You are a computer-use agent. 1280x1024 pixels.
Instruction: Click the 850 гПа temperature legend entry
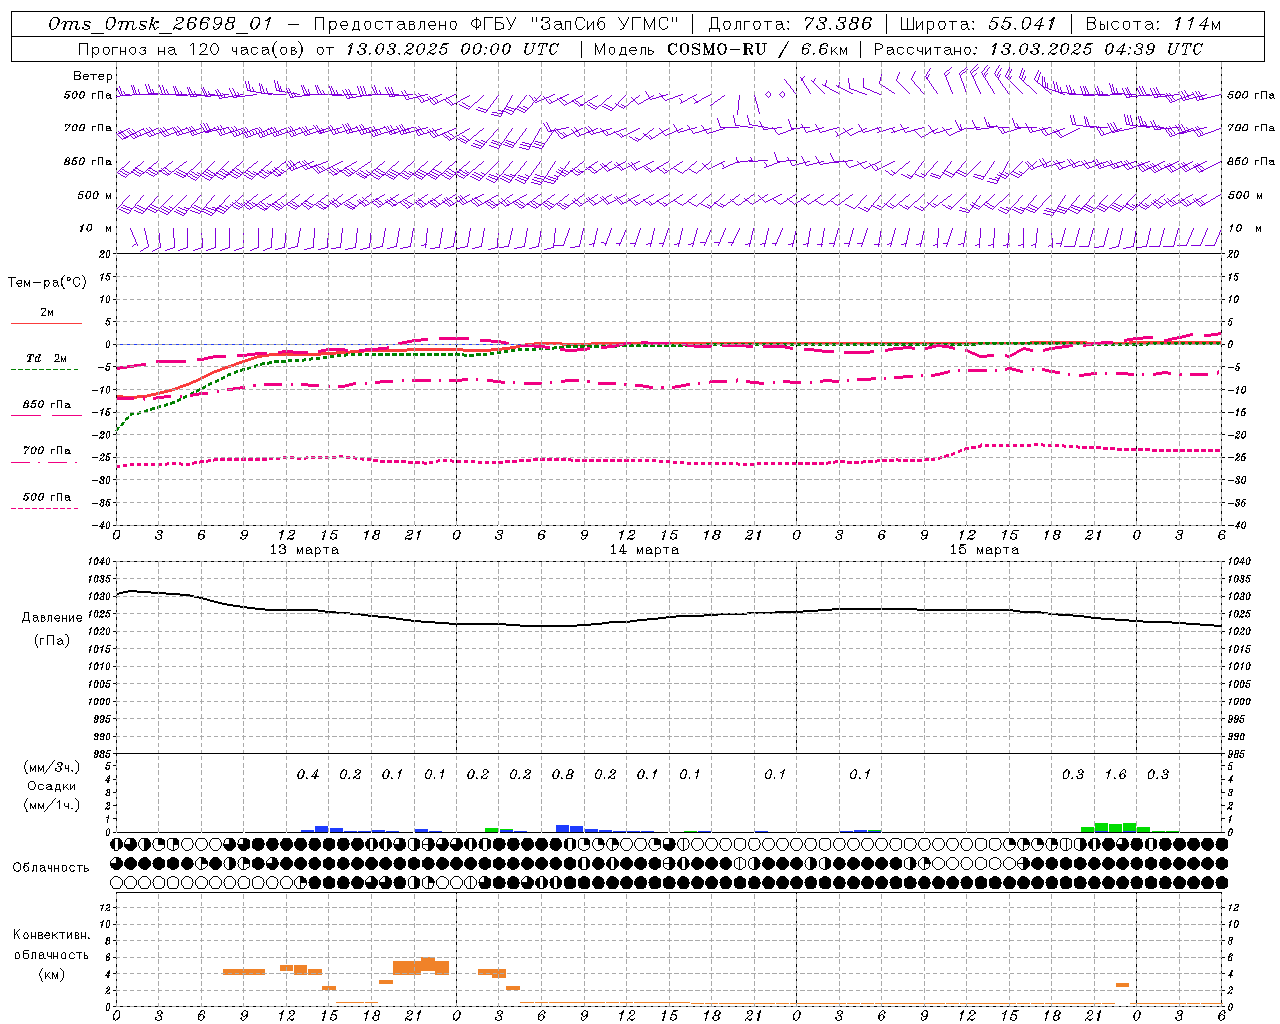(46, 405)
